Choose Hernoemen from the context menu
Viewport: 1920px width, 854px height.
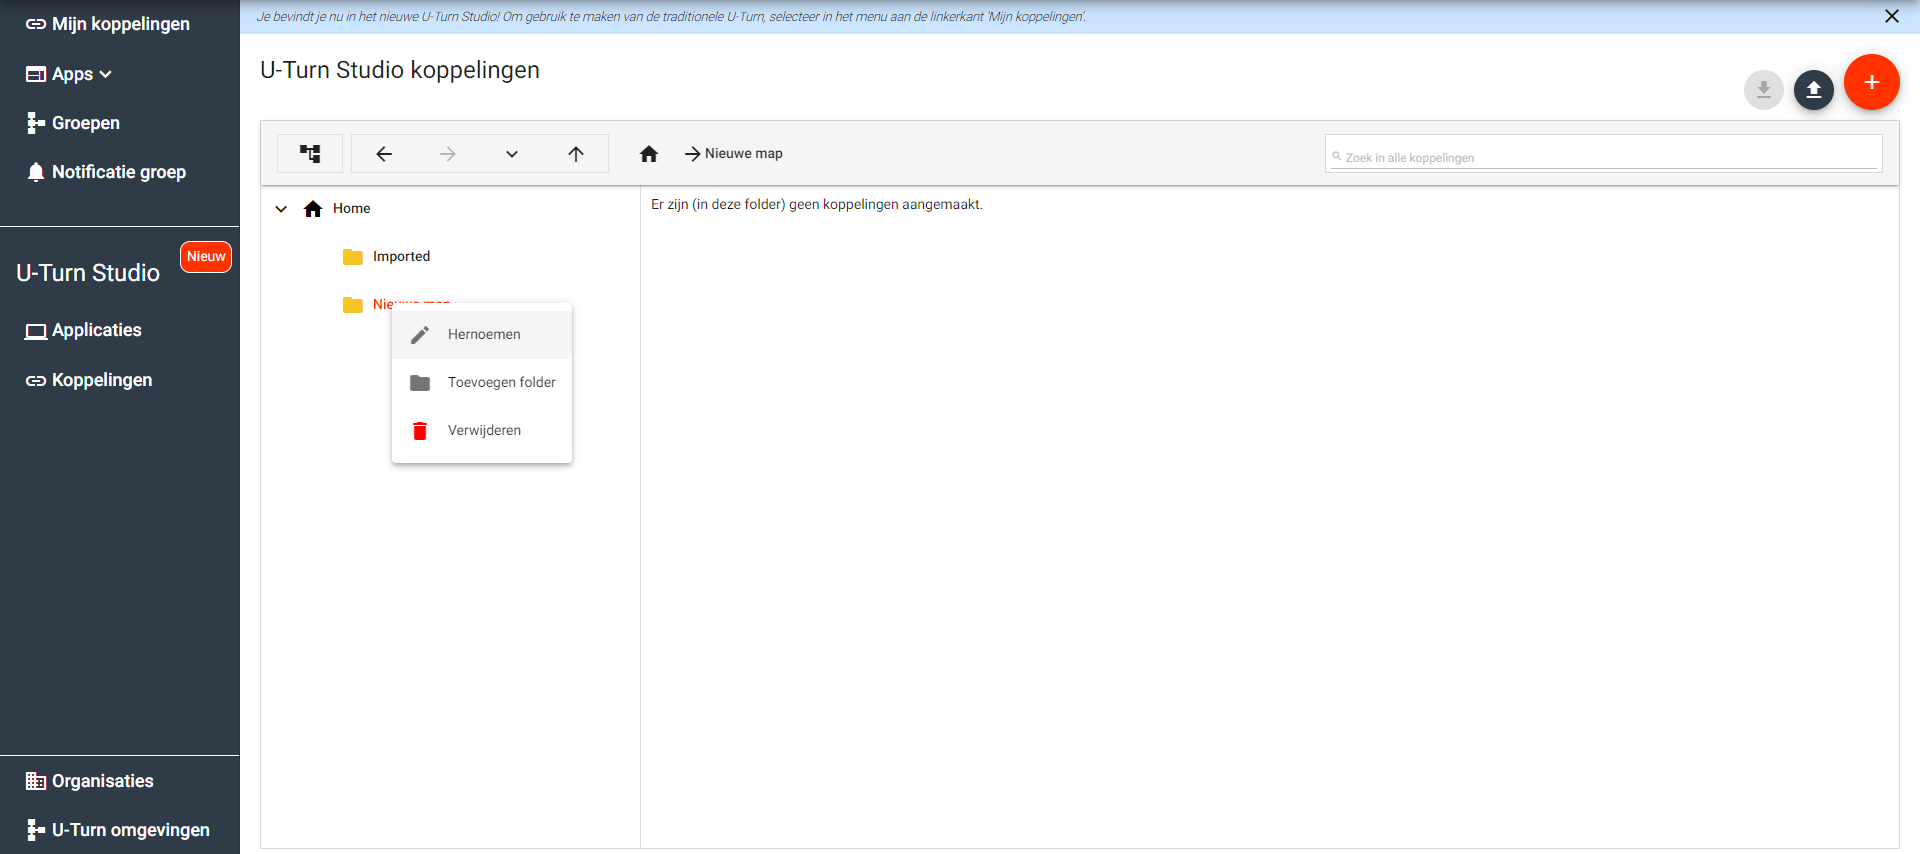483,335
